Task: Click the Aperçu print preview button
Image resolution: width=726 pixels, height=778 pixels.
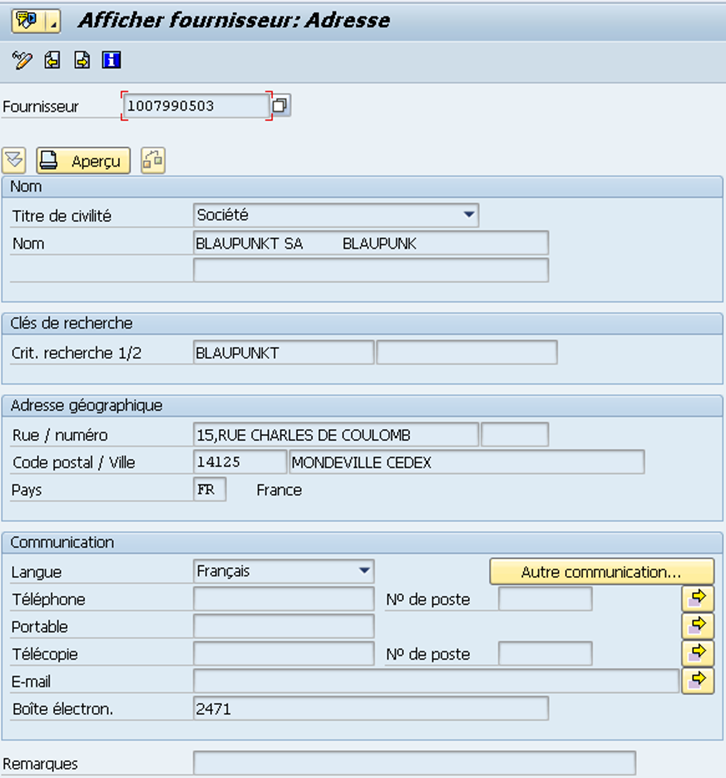Action: (83, 160)
